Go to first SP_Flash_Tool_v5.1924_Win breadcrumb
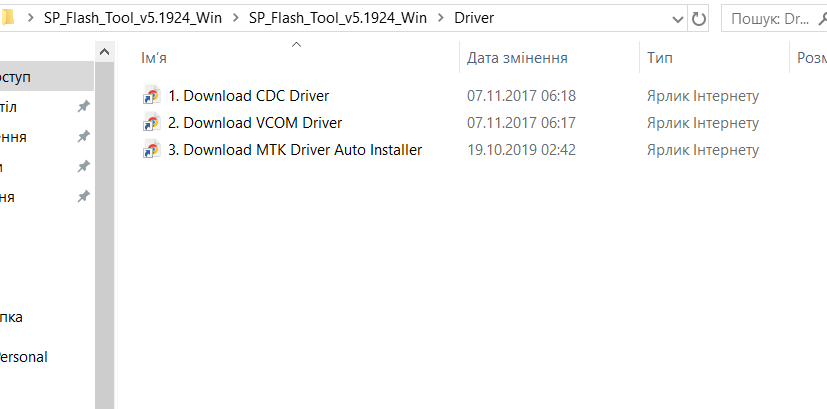827x409 pixels. [x=133, y=18]
